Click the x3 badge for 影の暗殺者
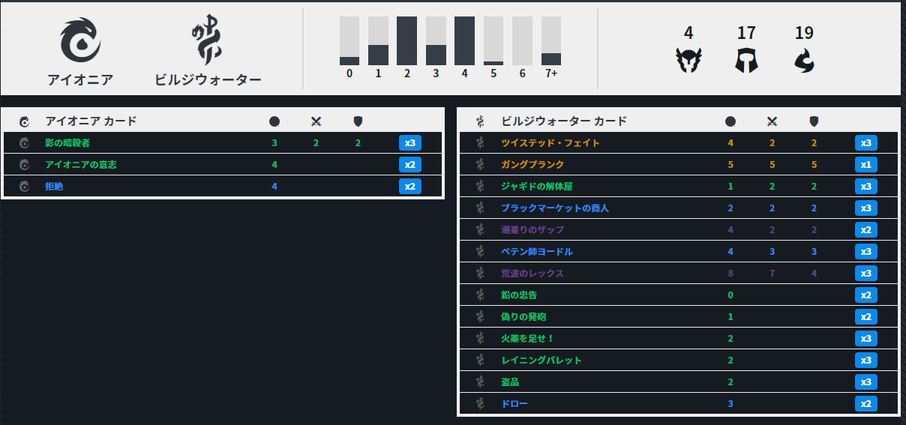 tap(410, 143)
